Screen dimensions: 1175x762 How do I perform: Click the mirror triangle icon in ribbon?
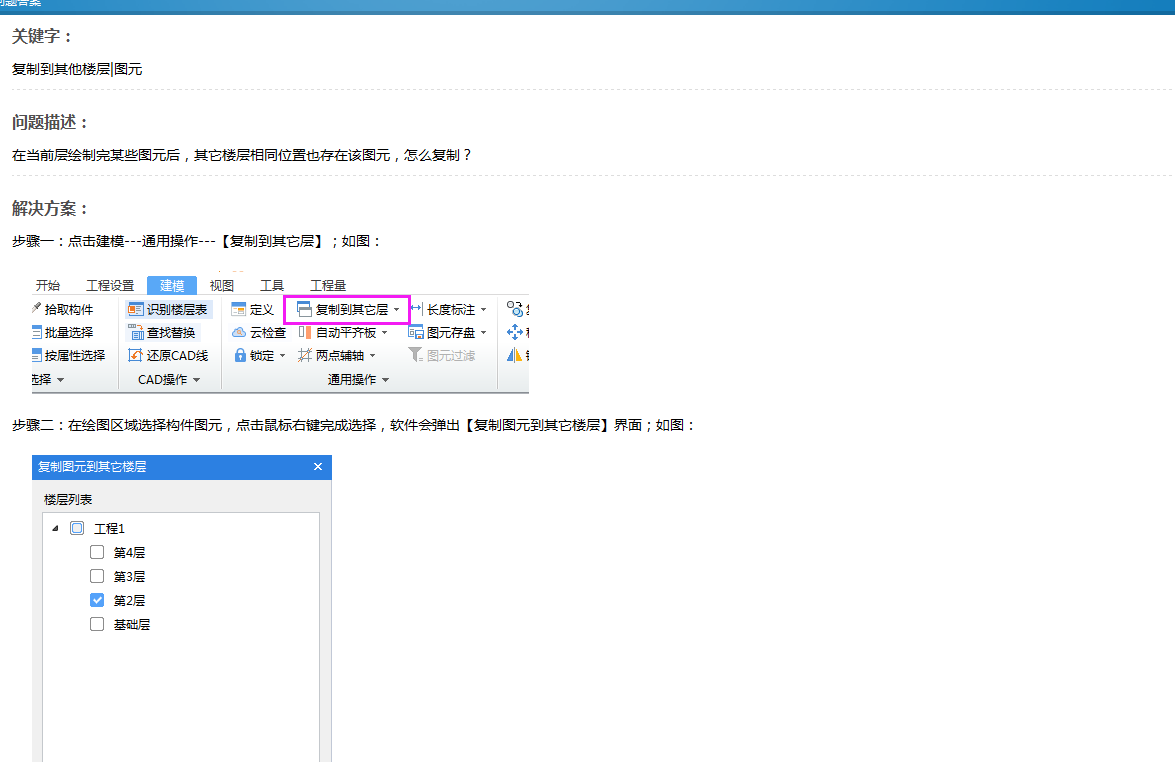click(515, 355)
